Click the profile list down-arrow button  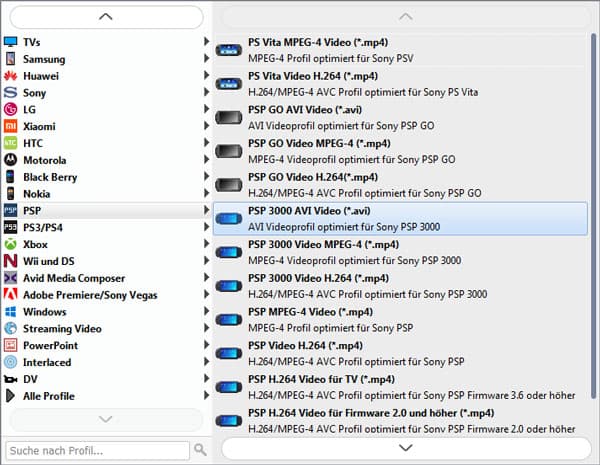(406, 448)
